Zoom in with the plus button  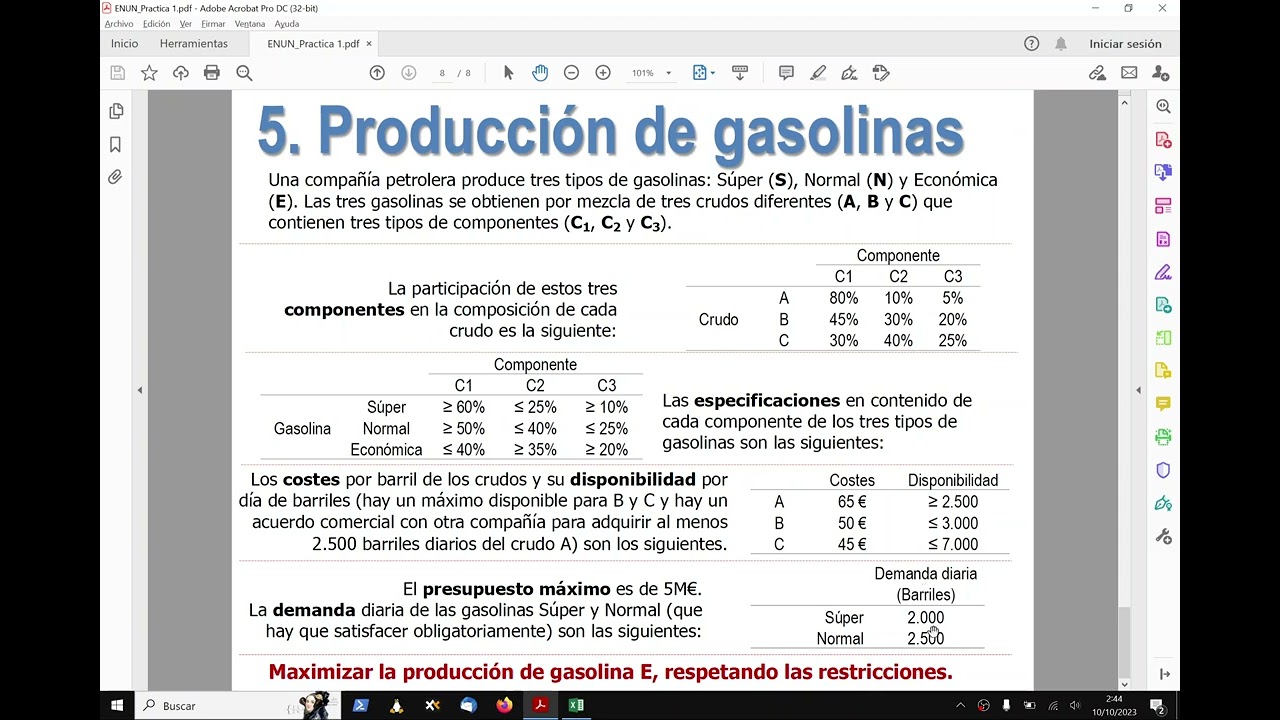[603, 73]
